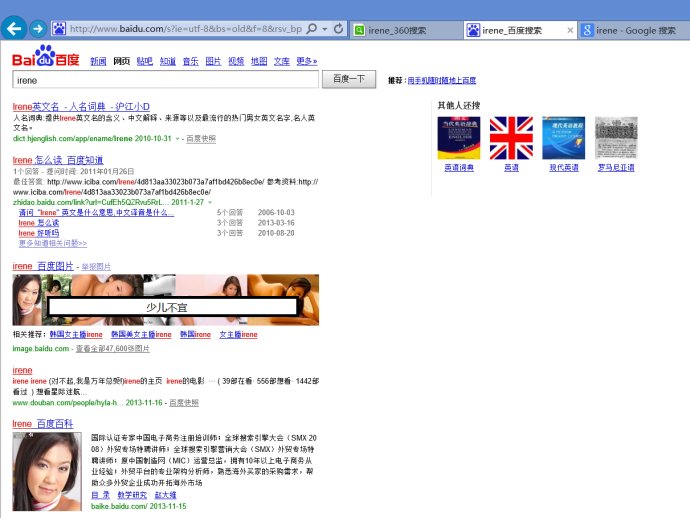The image size is (690, 518).
Task: Open the Irene 怎么读 百度知道 result
Action: point(58,160)
